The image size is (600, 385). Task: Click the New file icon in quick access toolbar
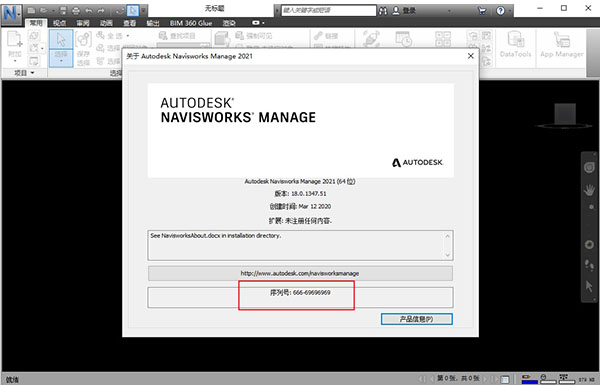click(32, 11)
